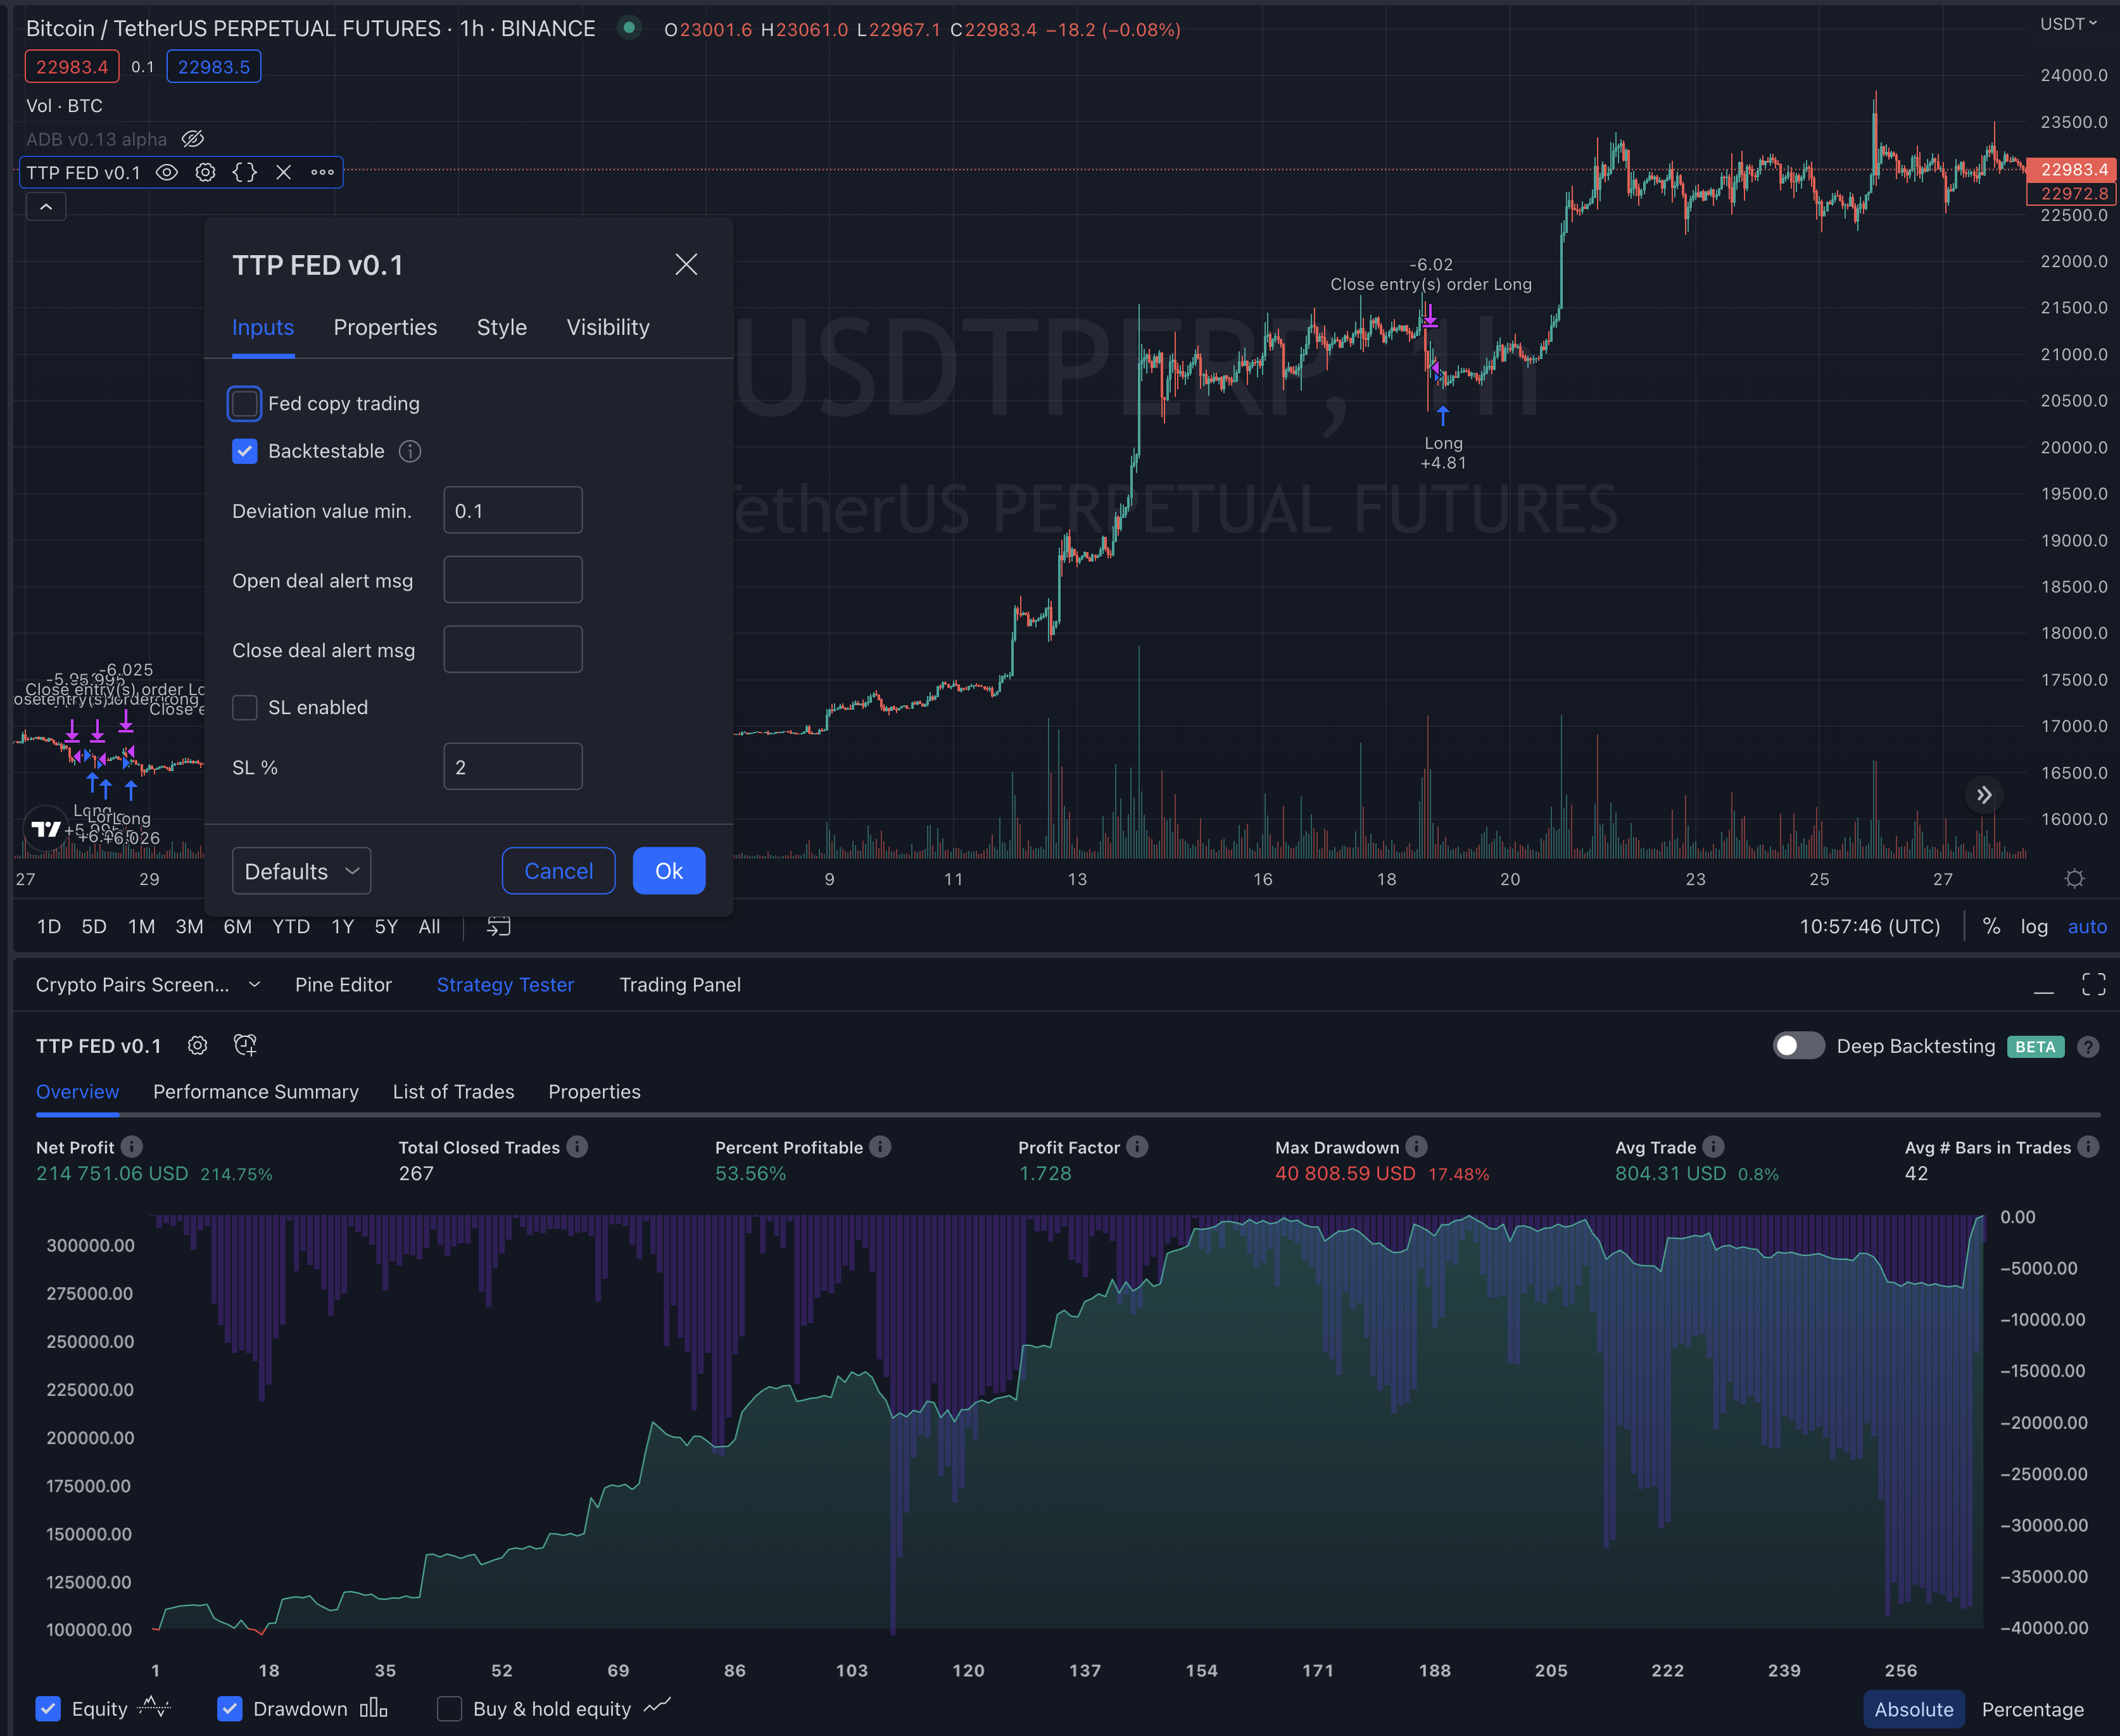
Task: Switch to the Inputs tab in dialog
Action: click(263, 328)
